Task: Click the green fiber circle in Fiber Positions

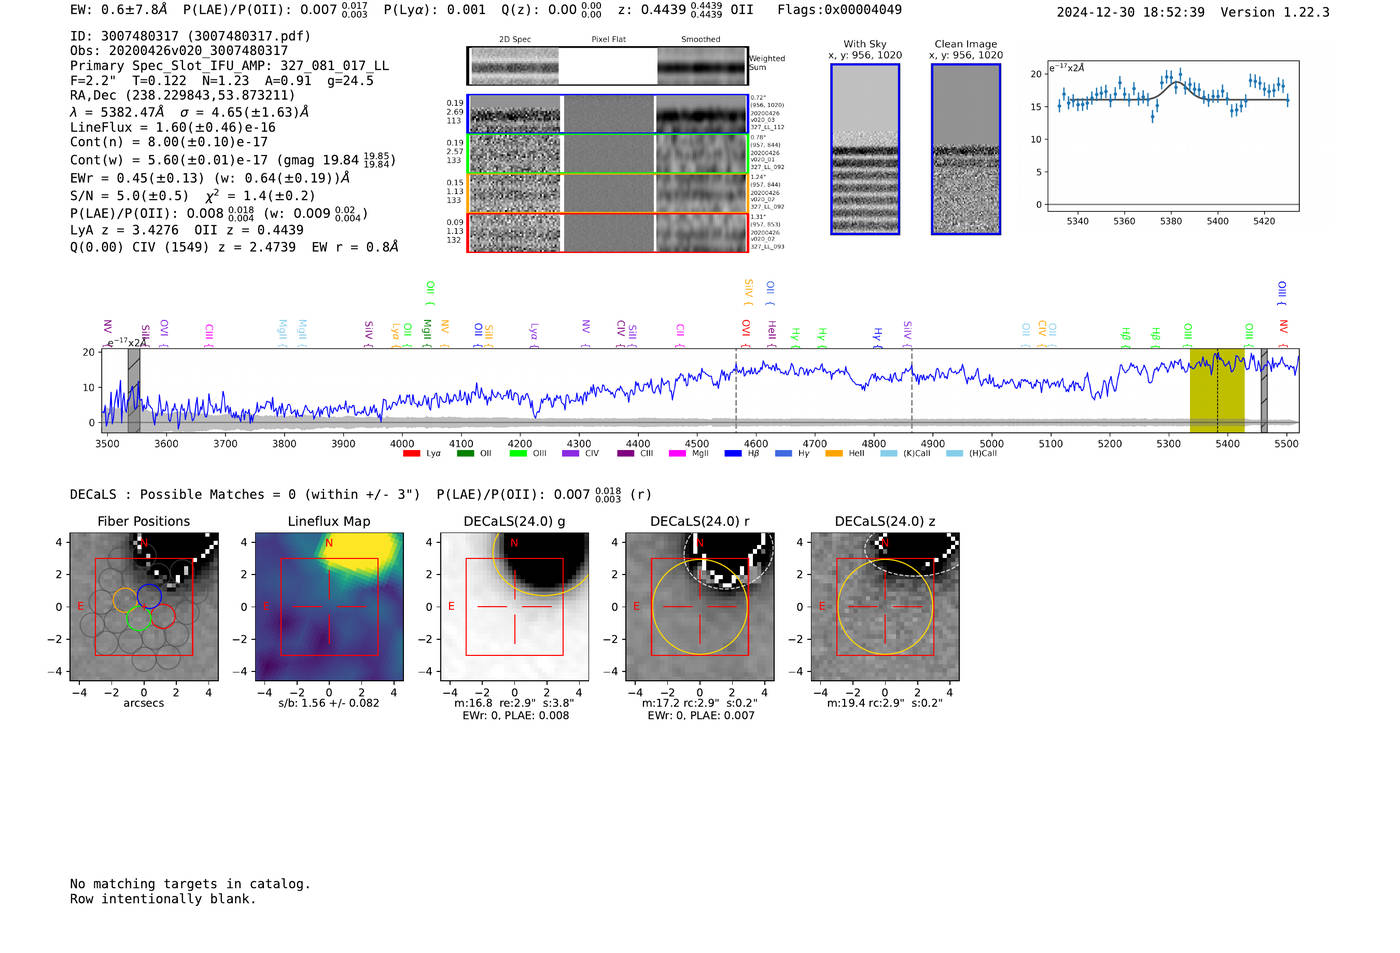Action: (138, 619)
